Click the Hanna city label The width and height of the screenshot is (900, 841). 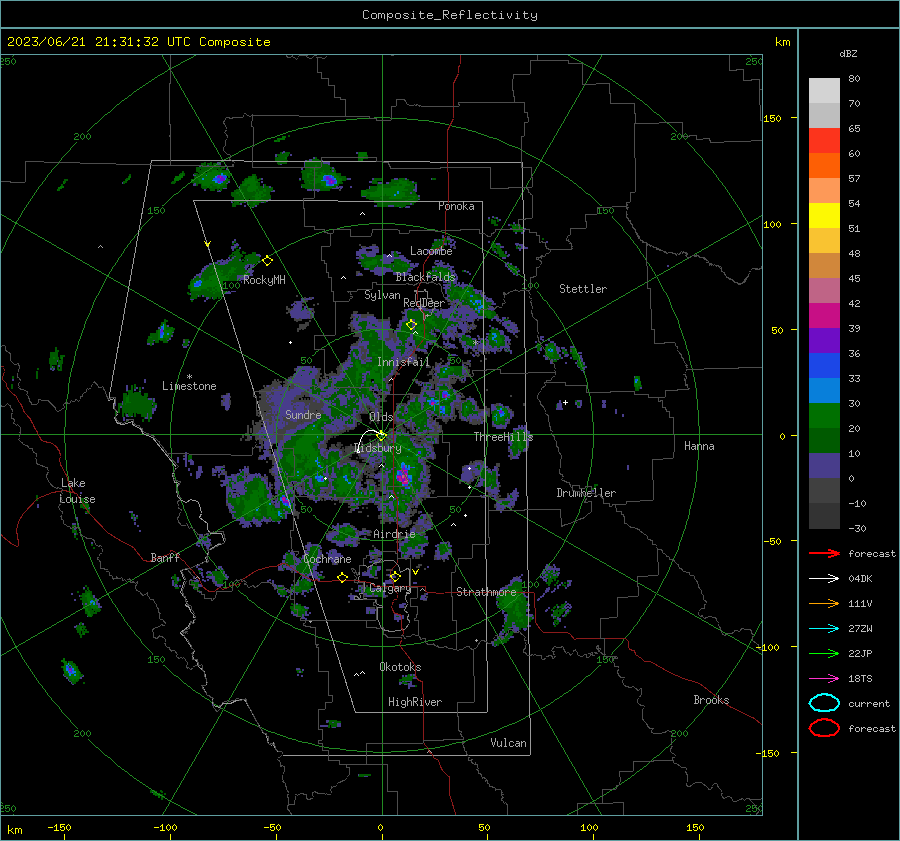tap(699, 446)
